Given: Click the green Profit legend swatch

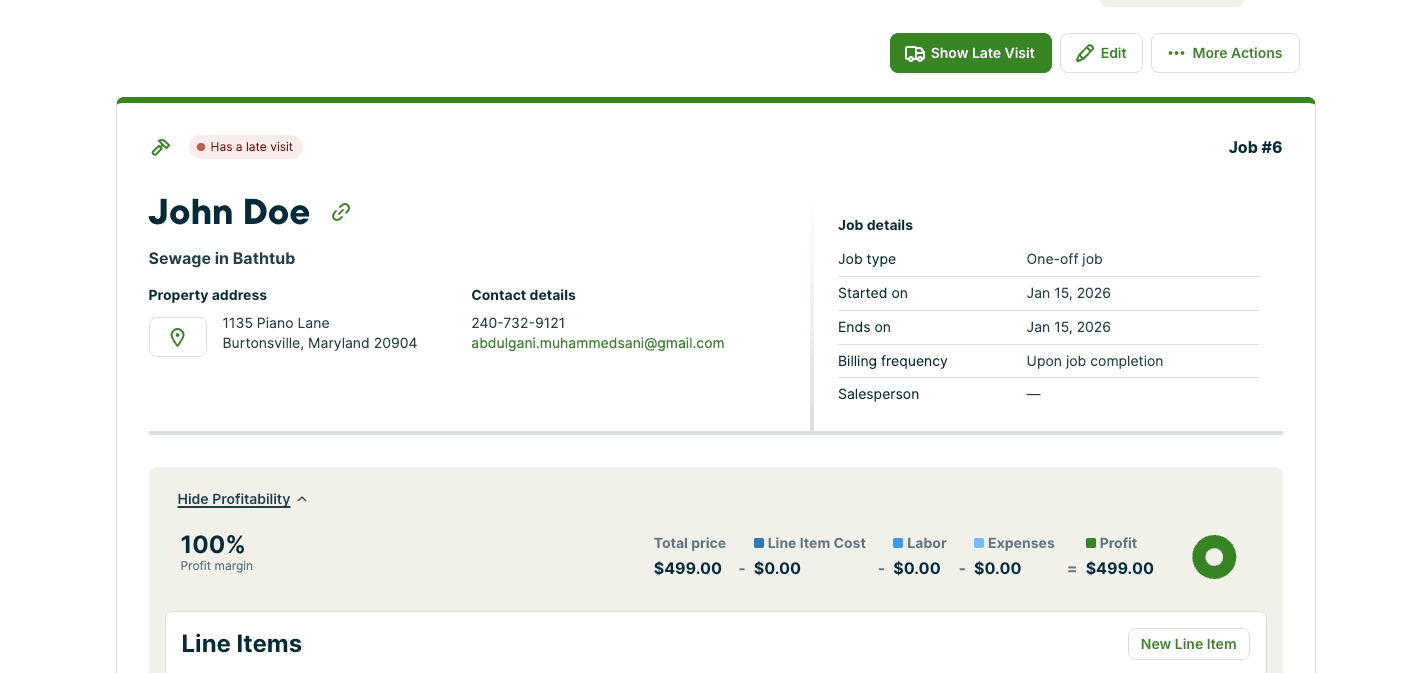Looking at the screenshot, I should [x=1090, y=542].
